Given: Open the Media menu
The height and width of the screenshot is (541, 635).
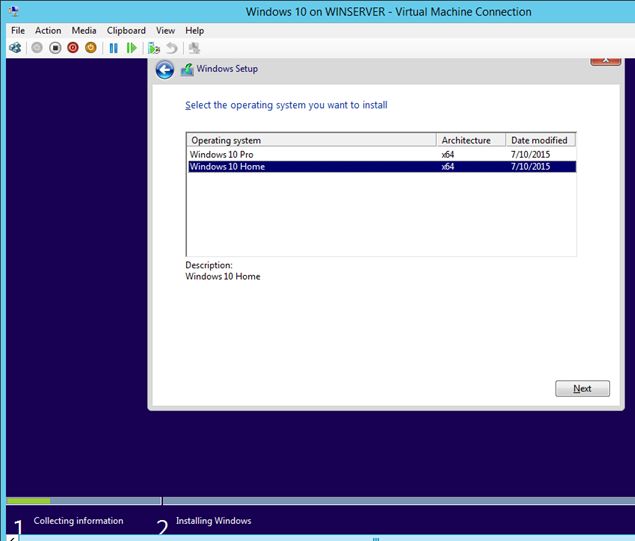Looking at the screenshot, I should (84, 31).
